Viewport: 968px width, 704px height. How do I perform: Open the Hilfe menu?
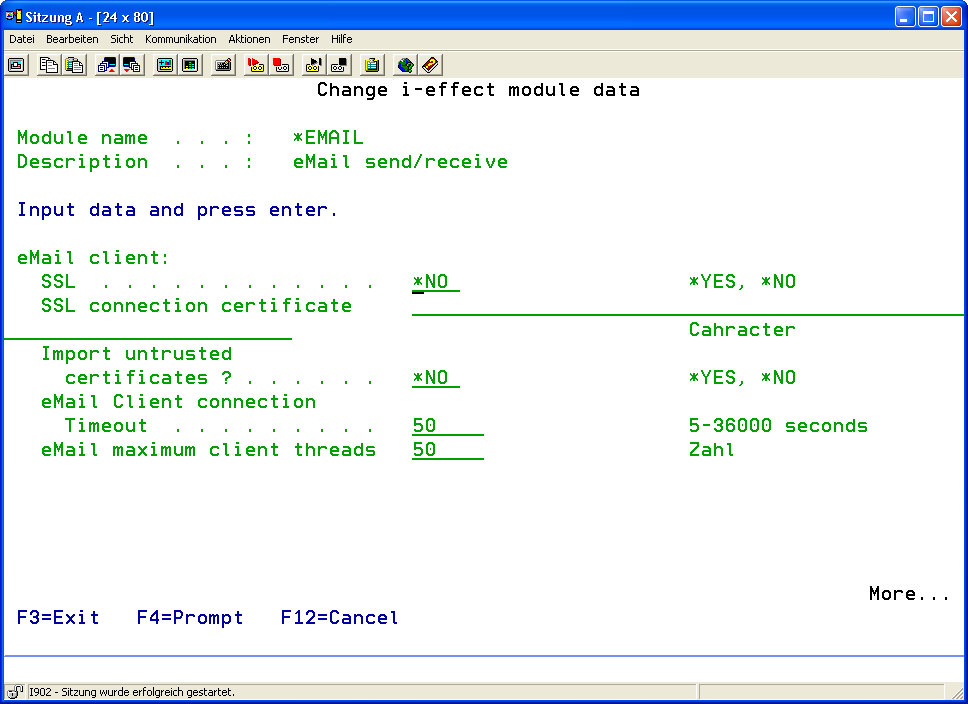(x=341, y=39)
